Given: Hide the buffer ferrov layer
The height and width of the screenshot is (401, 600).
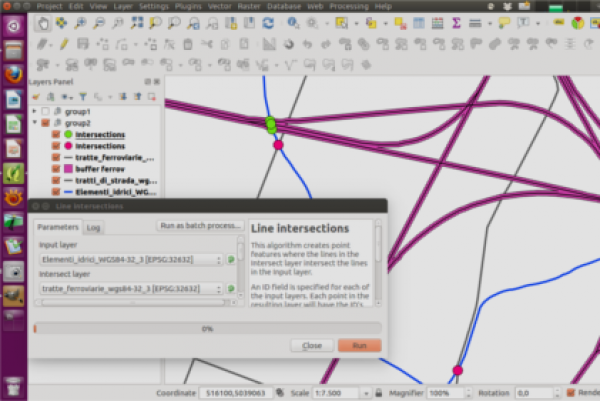Looking at the screenshot, I should (56, 167).
